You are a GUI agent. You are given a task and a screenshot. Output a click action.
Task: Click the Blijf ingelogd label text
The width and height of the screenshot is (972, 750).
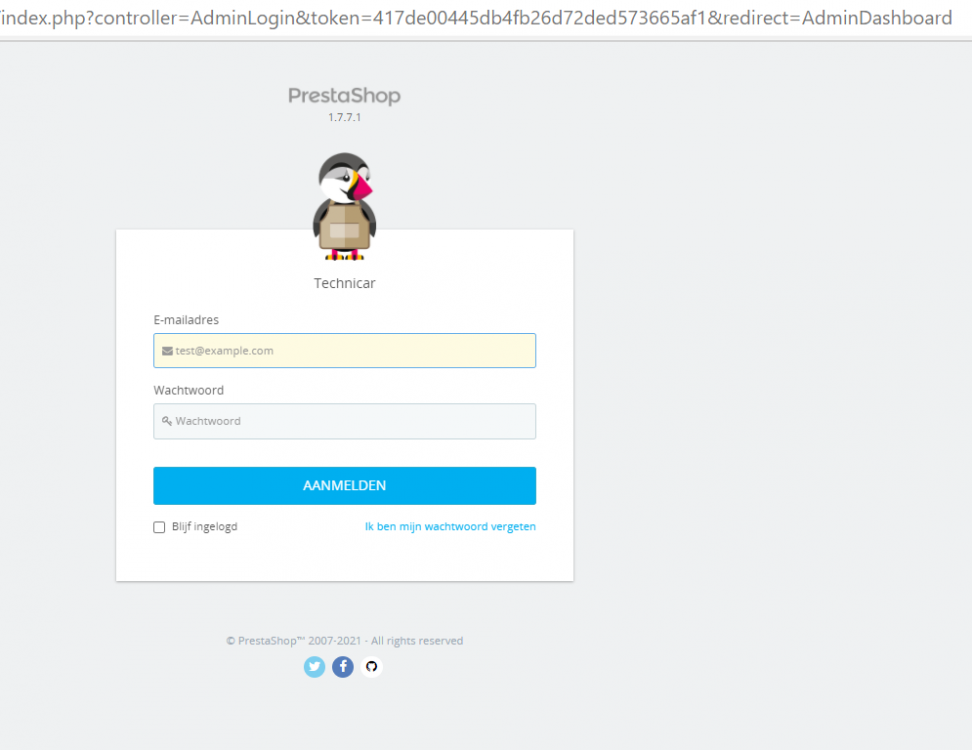pyautogui.click(x=205, y=527)
